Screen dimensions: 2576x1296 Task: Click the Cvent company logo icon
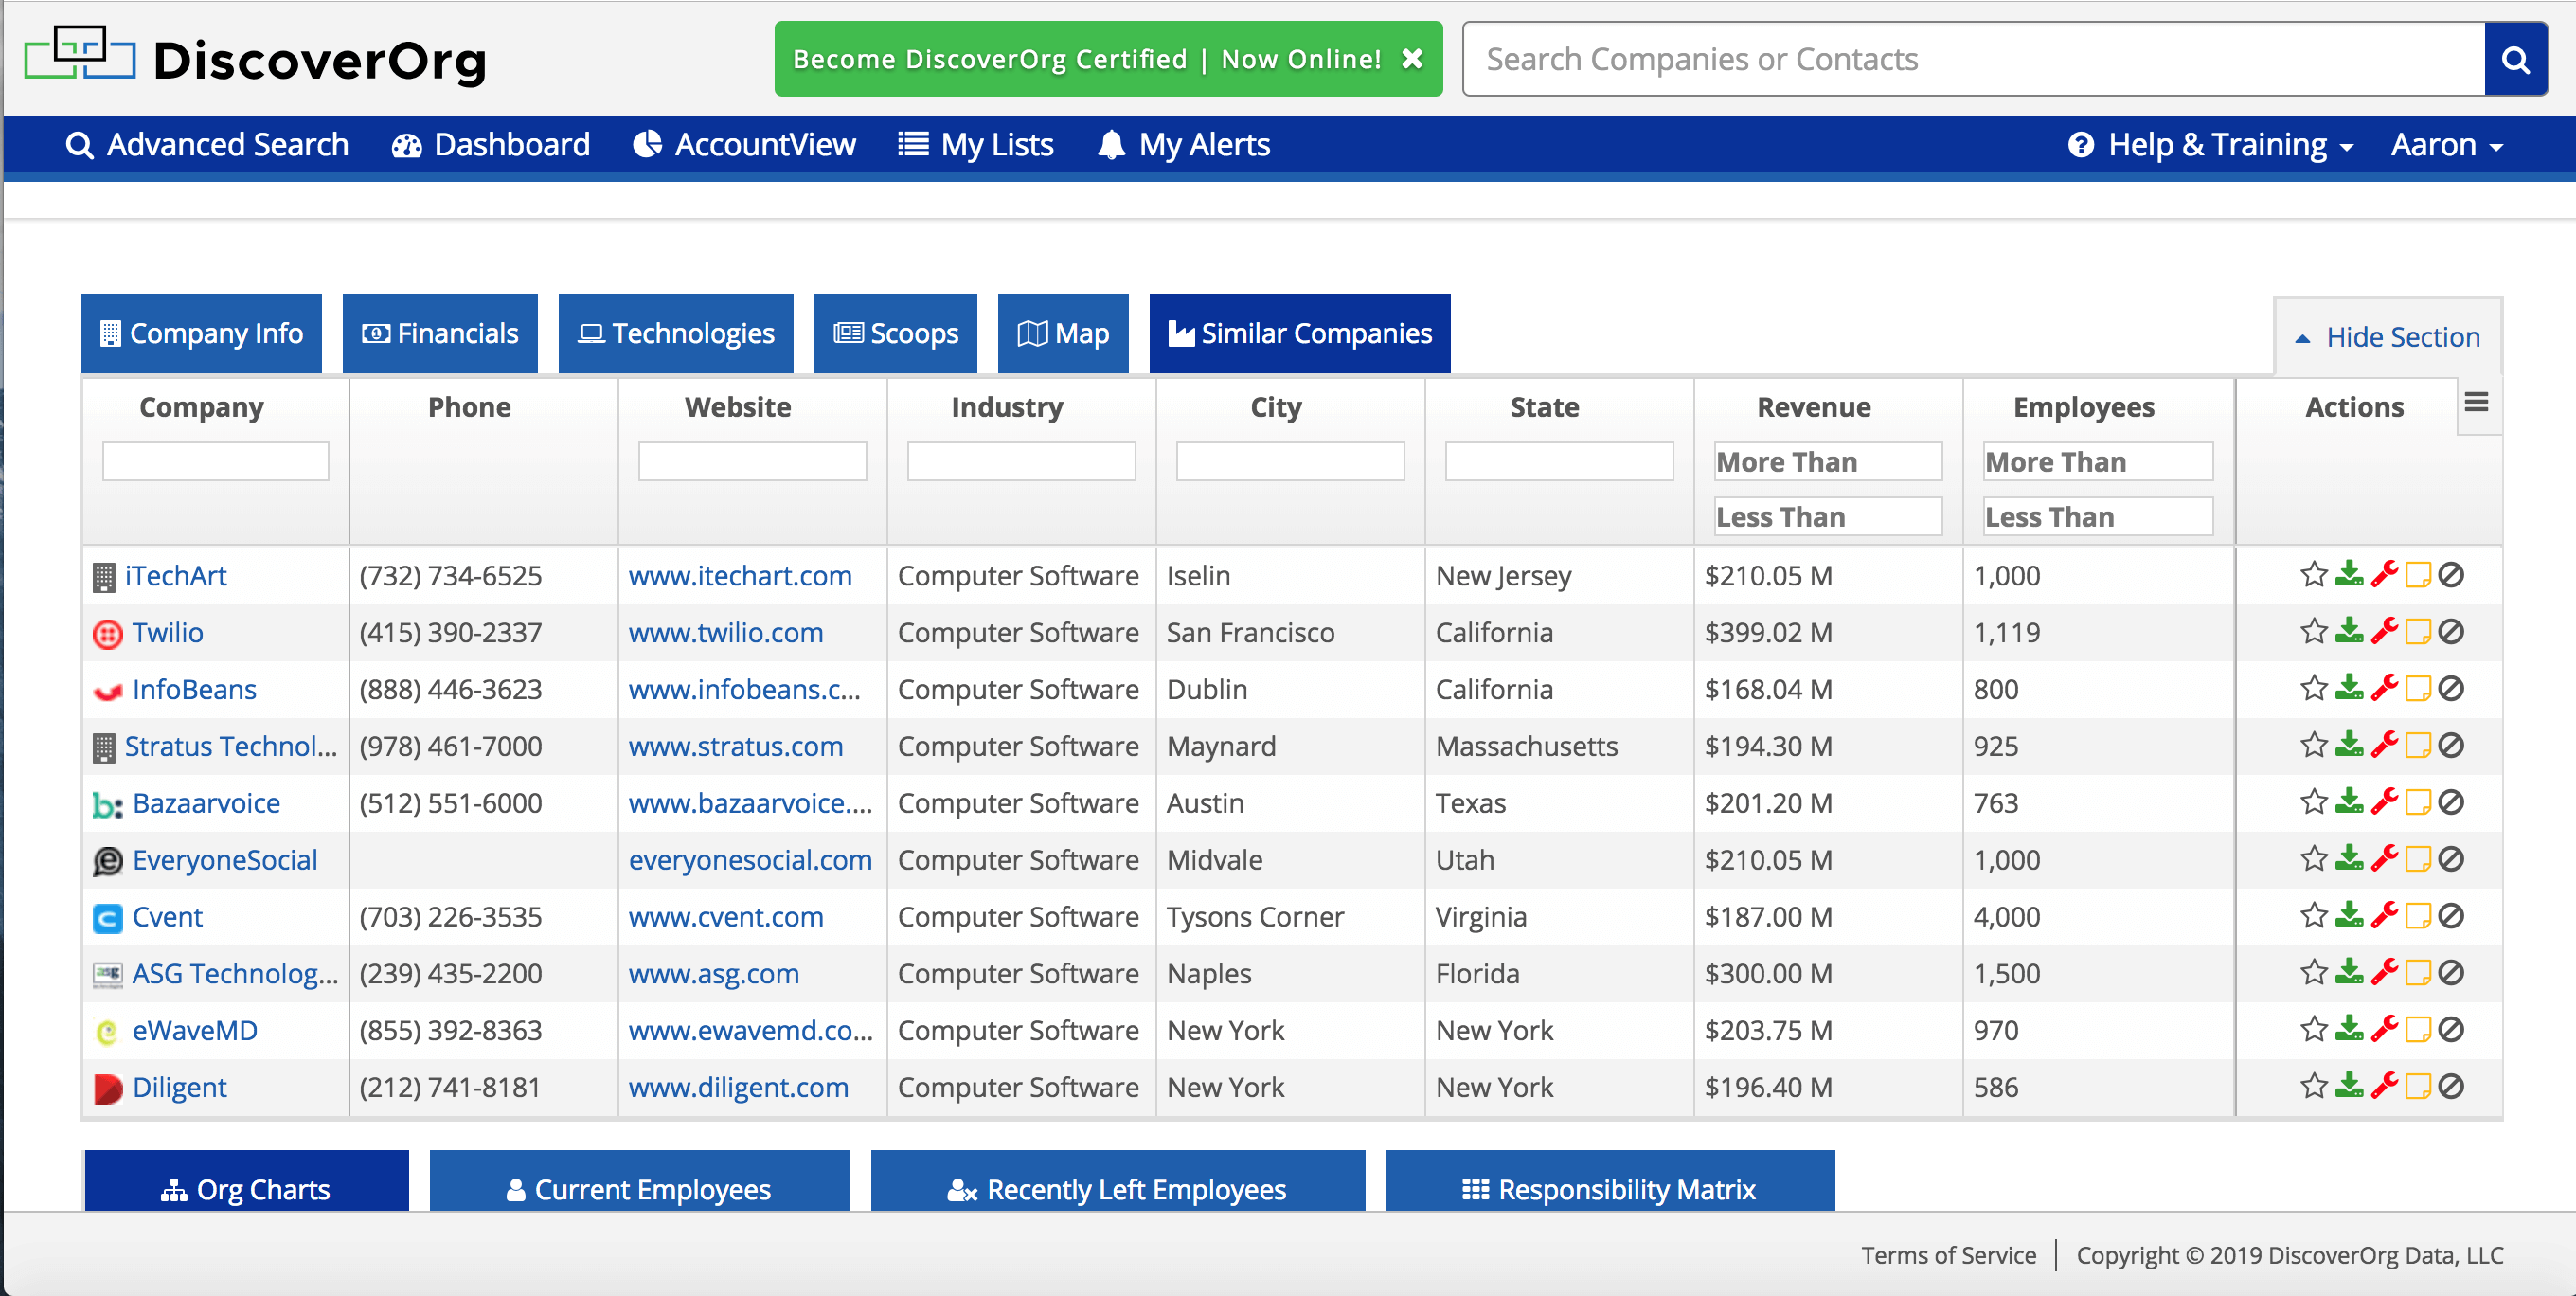[107, 918]
